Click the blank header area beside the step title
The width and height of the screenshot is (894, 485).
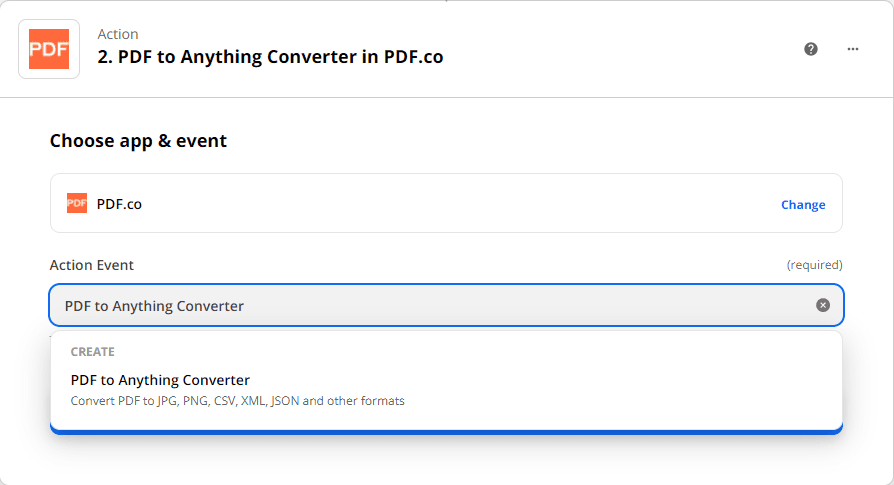620,49
